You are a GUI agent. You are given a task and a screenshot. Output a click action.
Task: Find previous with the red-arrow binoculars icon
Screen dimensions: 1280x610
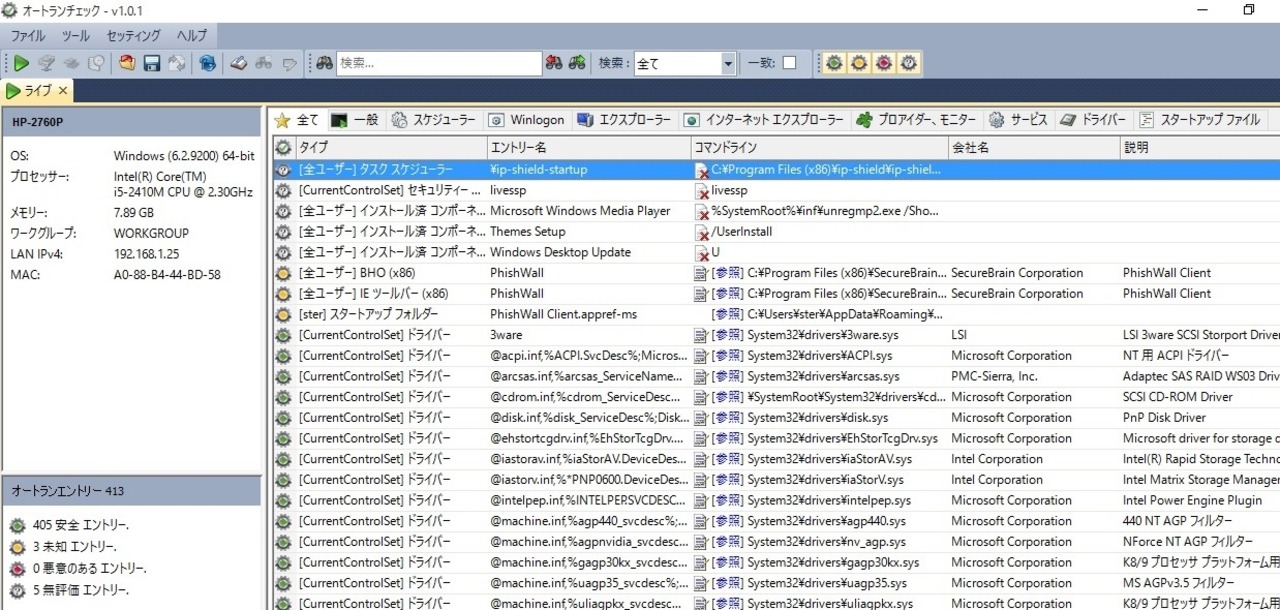[553, 63]
